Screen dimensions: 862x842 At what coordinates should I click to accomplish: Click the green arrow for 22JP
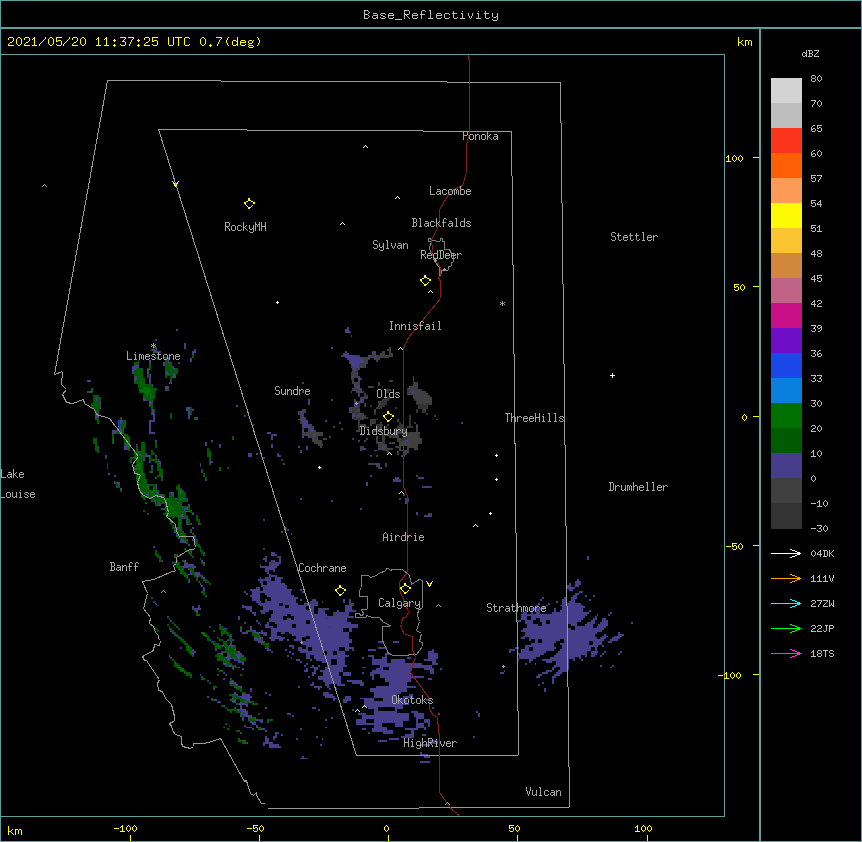pos(786,628)
